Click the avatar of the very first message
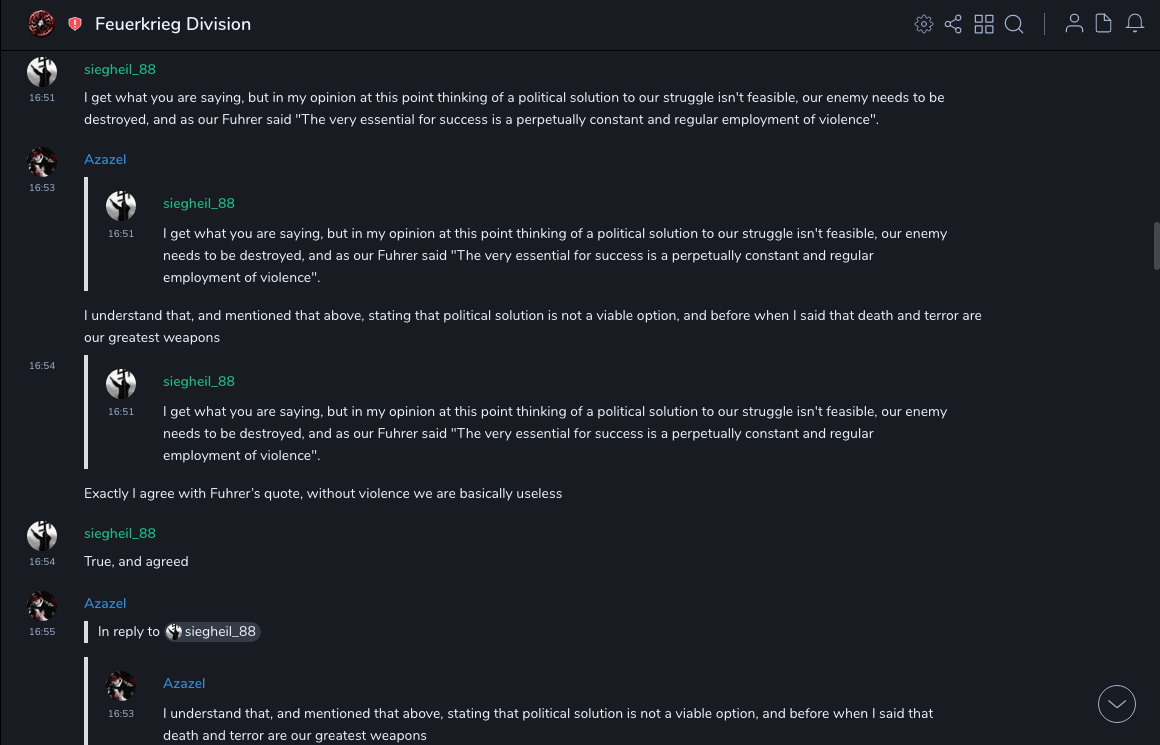 coord(42,72)
